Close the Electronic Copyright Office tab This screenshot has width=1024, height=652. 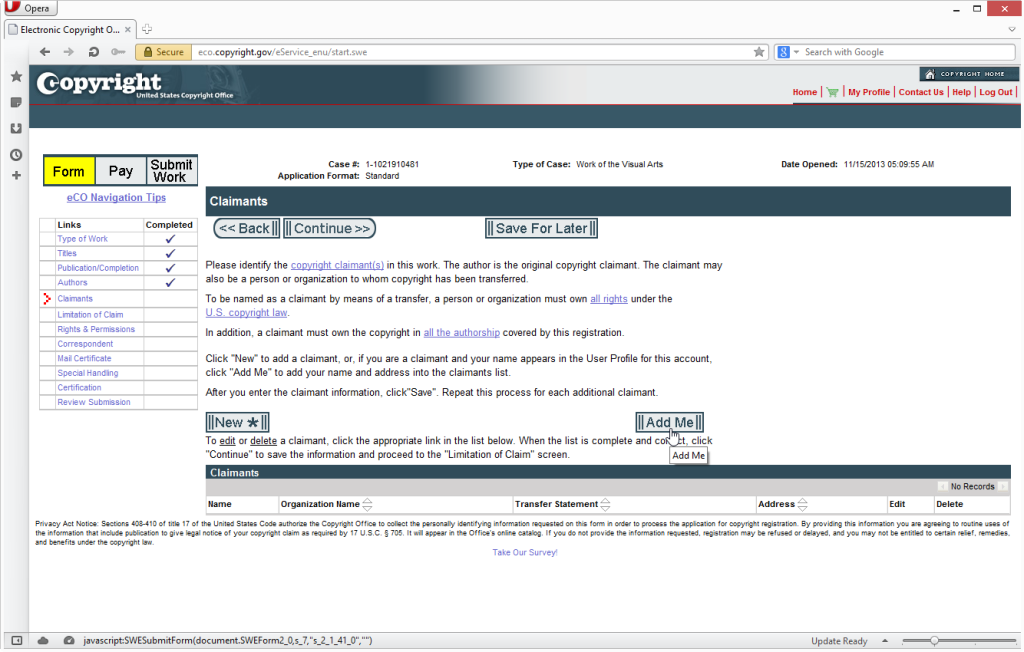[x=128, y=29]
